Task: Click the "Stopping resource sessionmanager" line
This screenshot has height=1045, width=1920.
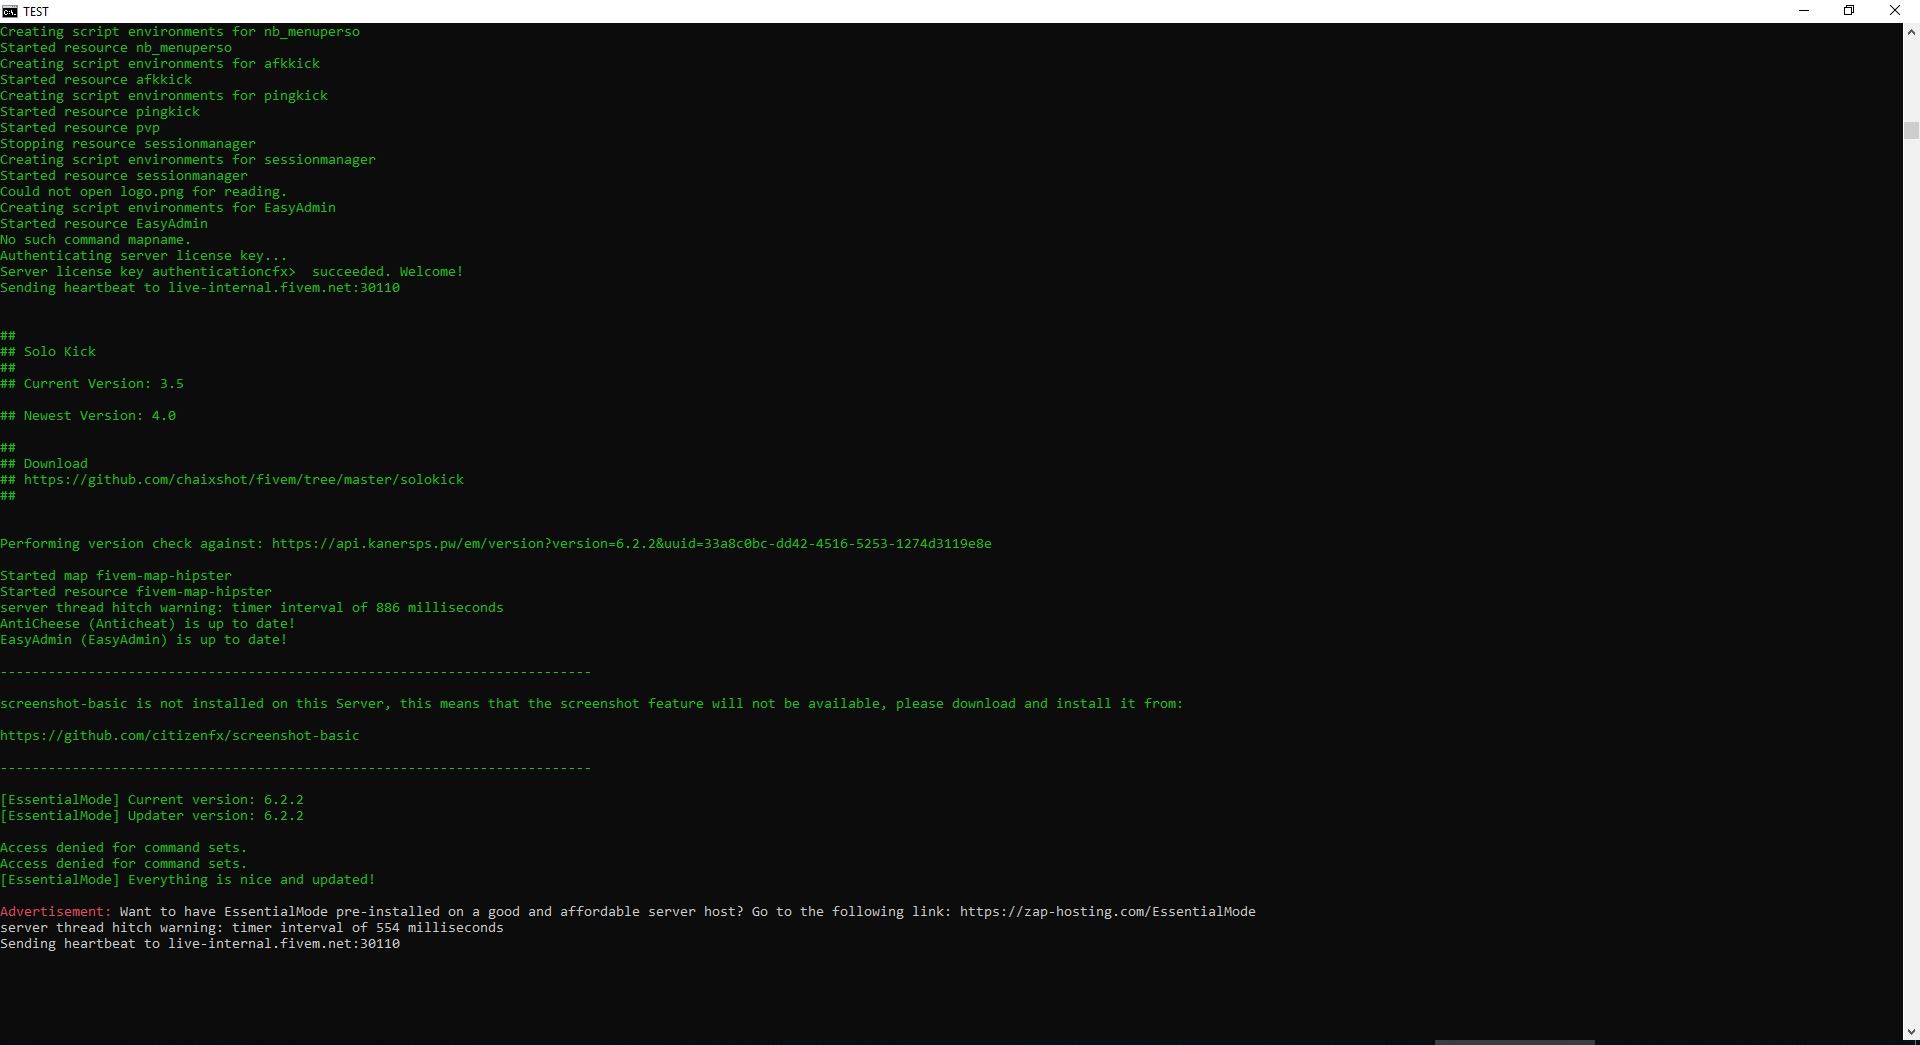Action: pyautogui.click(x=128, y=144)
